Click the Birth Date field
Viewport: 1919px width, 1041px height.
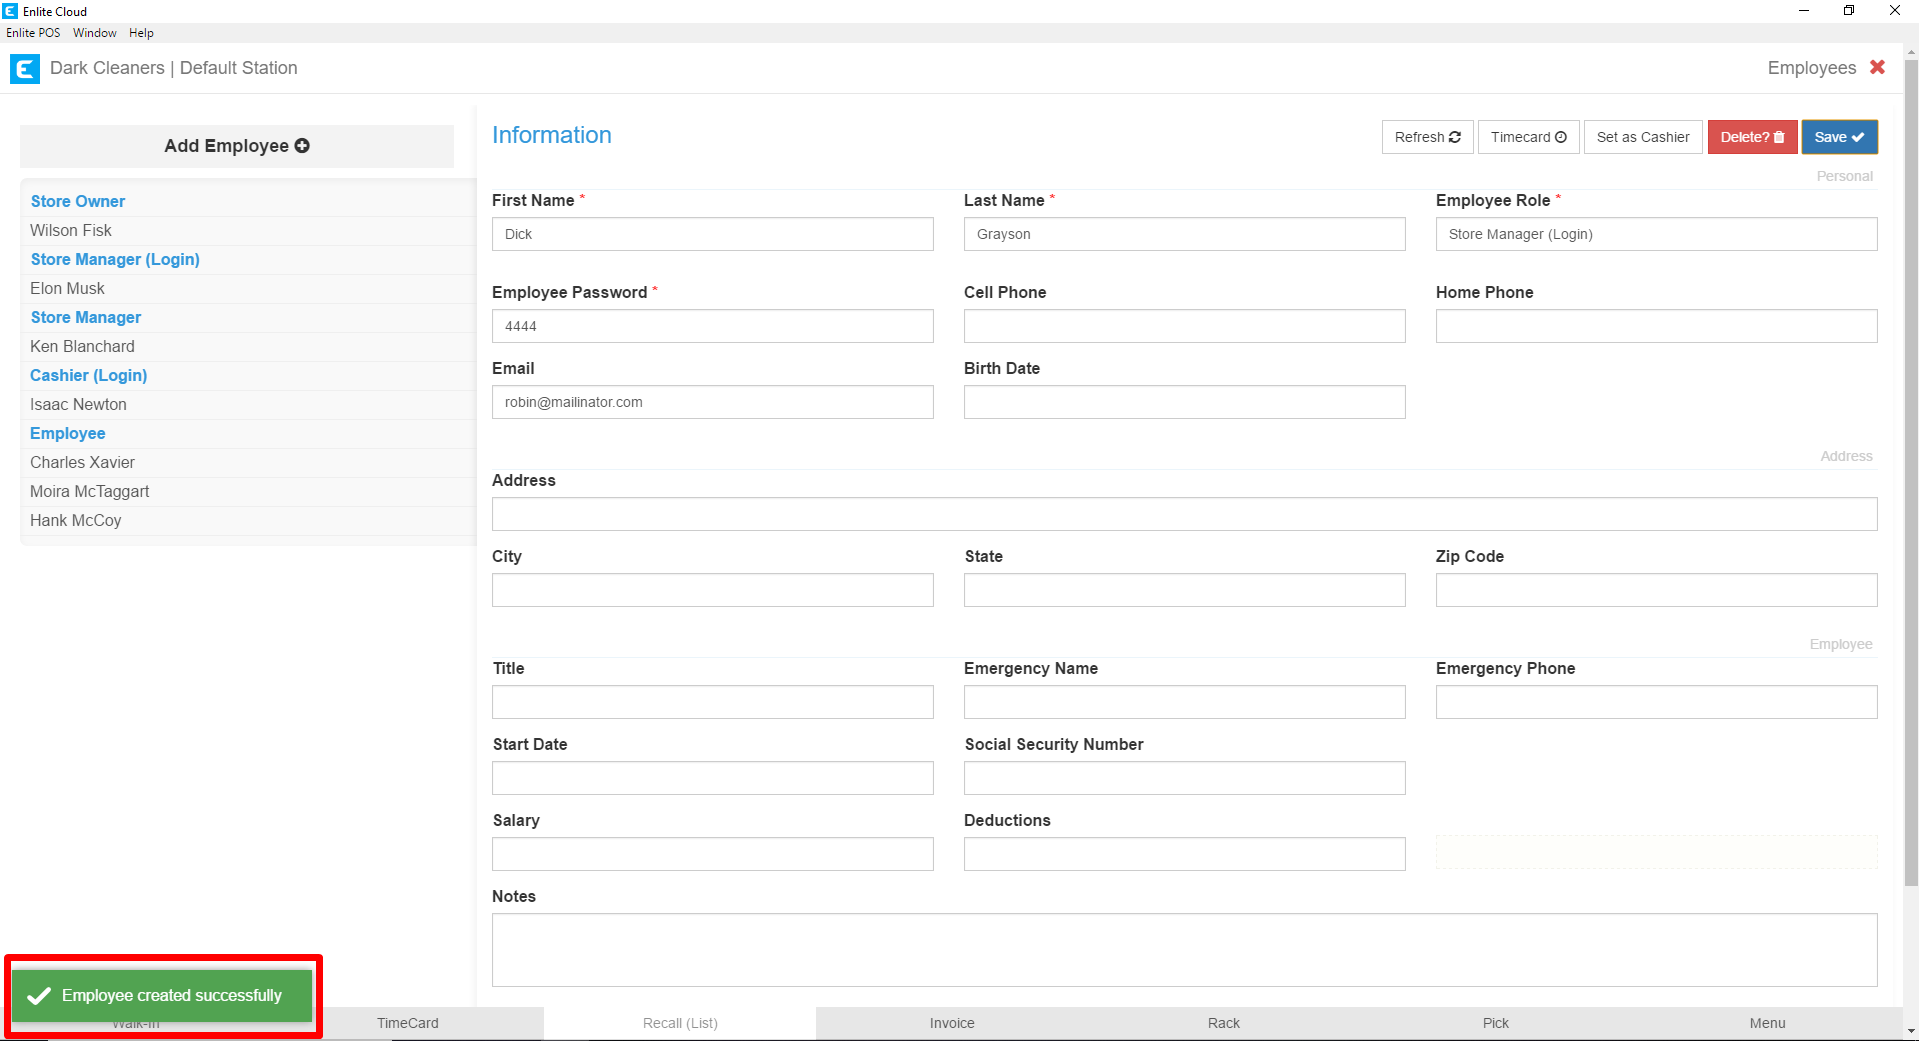pyautogui.click(x=1185, y=402)
